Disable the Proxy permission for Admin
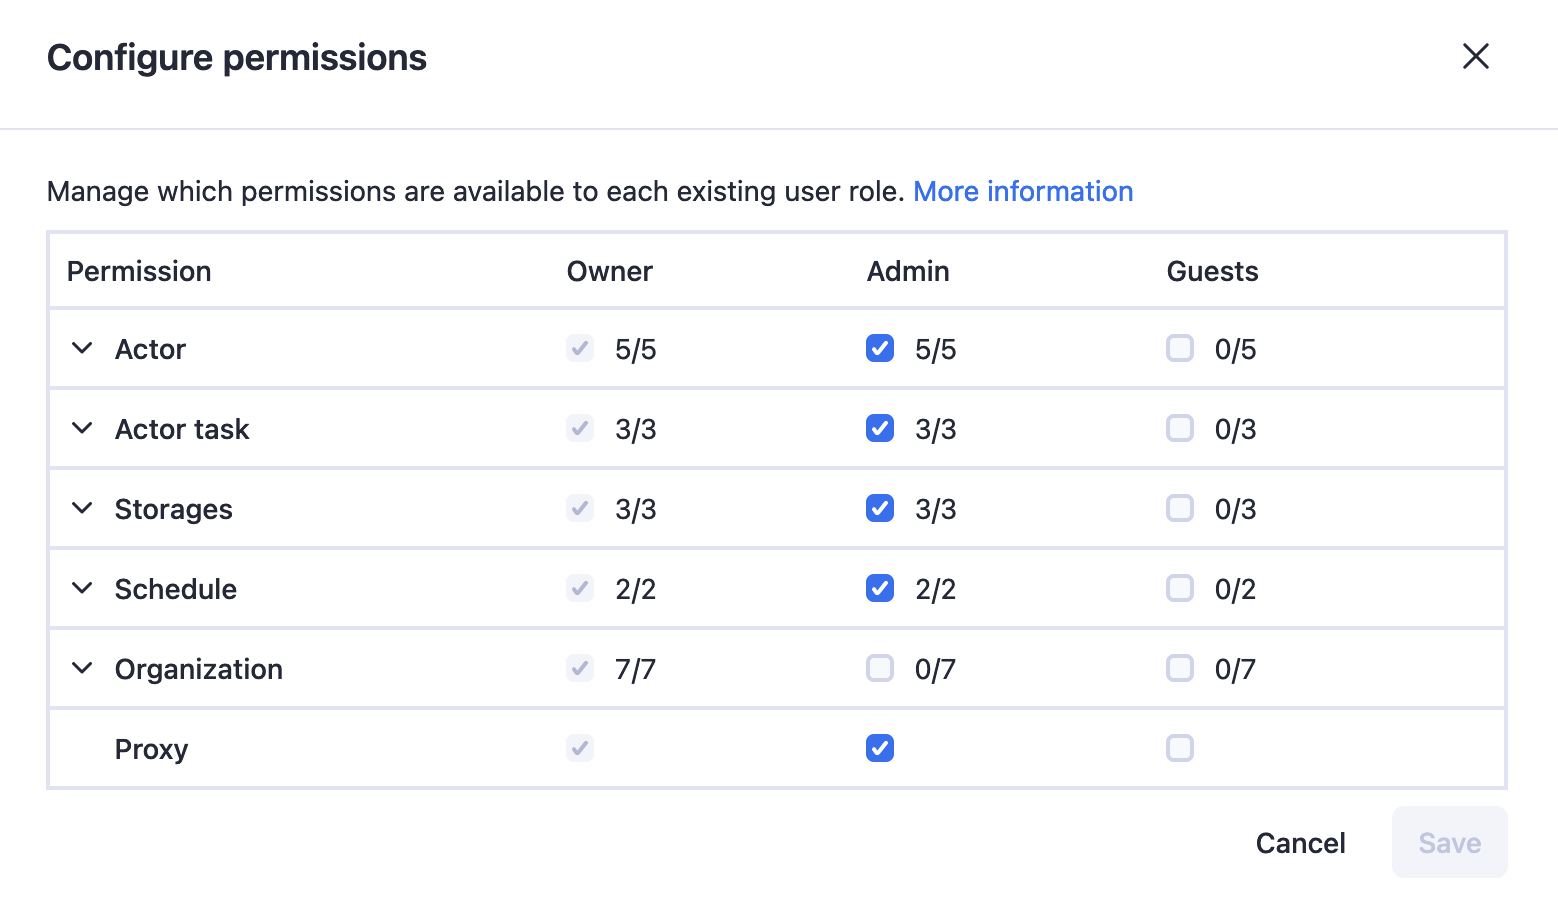 click(880, 748)
